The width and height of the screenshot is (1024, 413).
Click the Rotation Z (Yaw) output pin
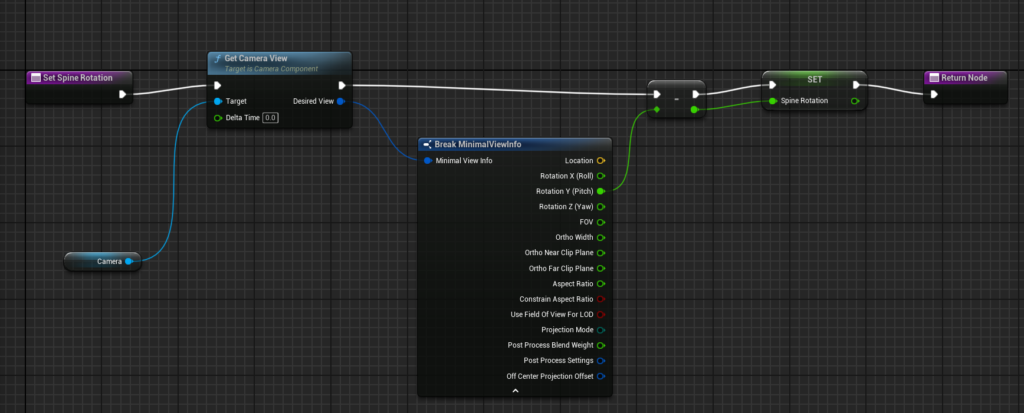pyautogui.click(x=601, y=206)
